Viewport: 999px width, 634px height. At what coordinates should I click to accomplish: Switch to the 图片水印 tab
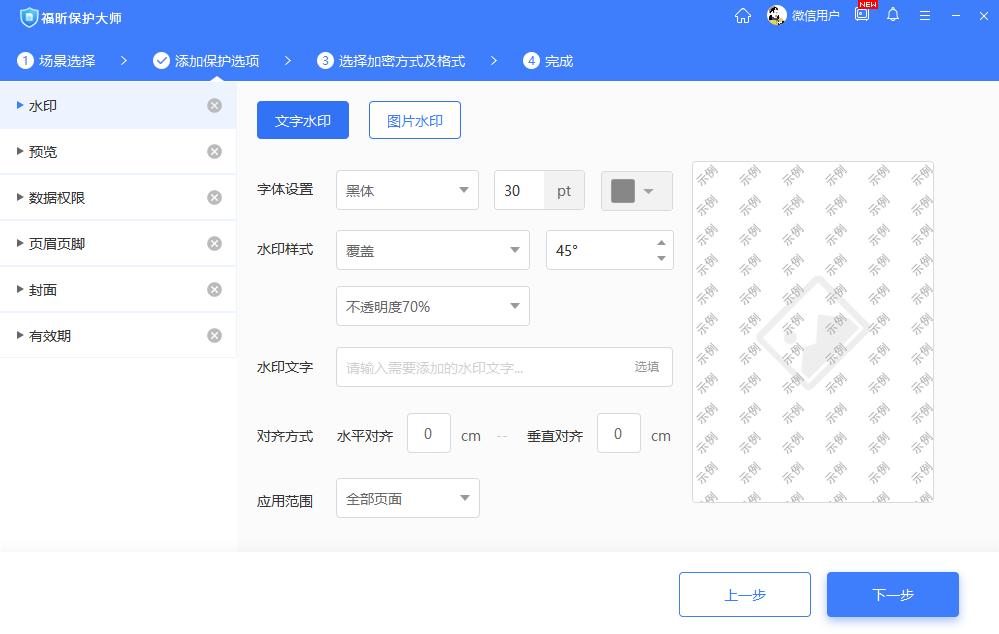coord(414,119)
